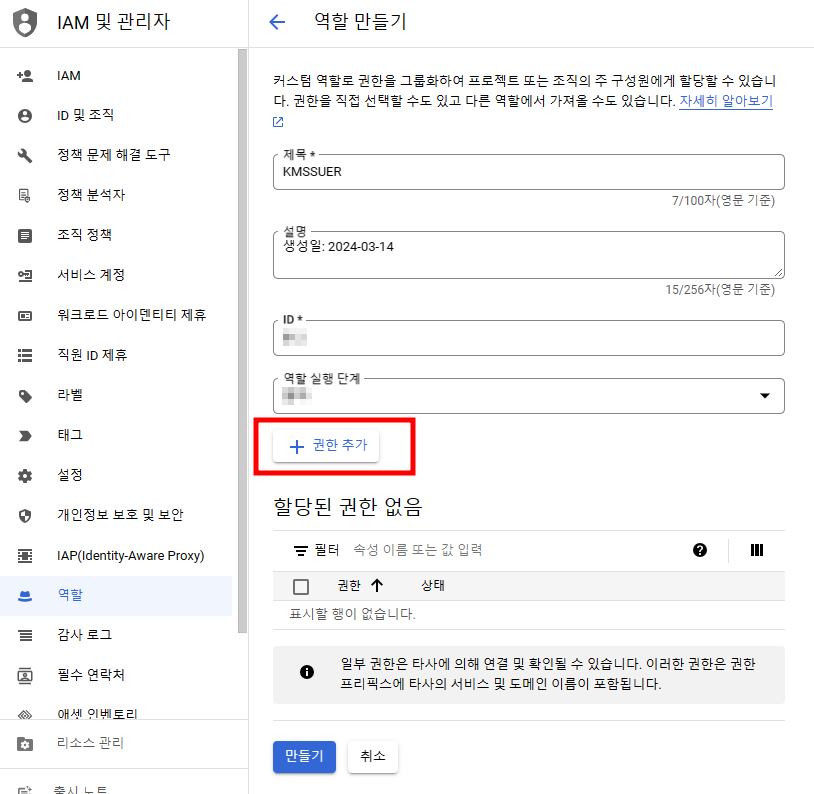Click the ID 및 조직 account icon
The image size is (814, 794).
tap(25, 116)
